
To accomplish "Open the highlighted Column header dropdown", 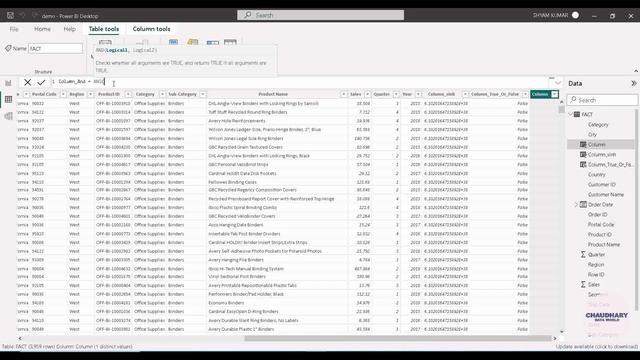I will [x=554, y=94].
